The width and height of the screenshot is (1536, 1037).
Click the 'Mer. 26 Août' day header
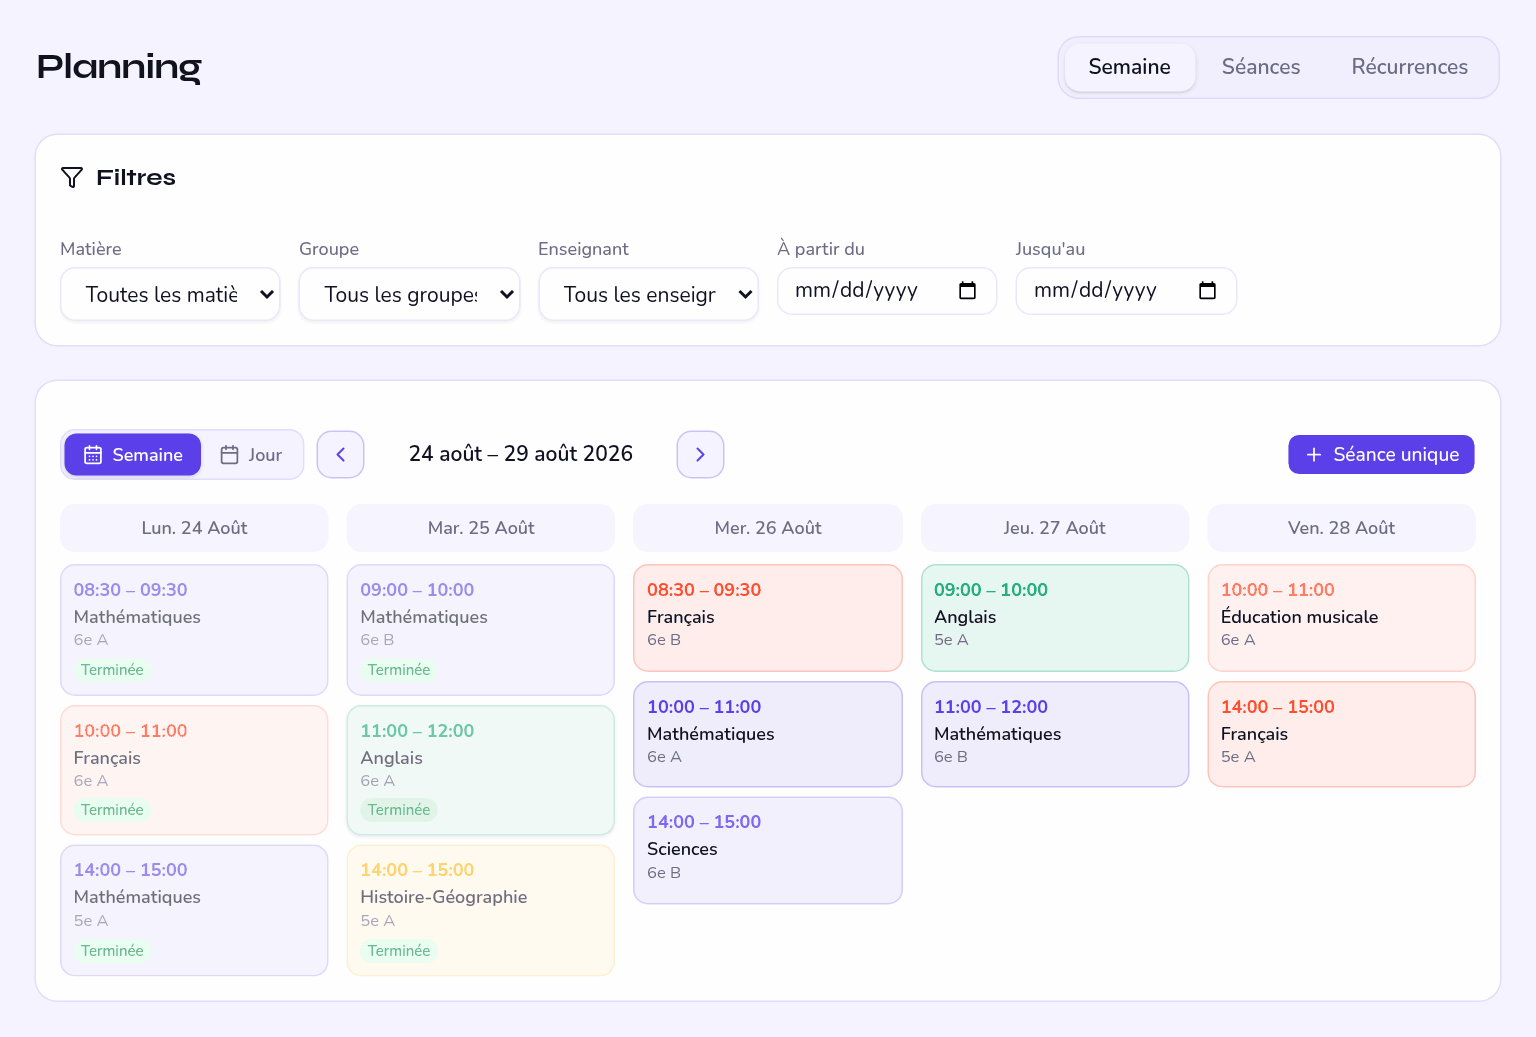coord(768,528)
